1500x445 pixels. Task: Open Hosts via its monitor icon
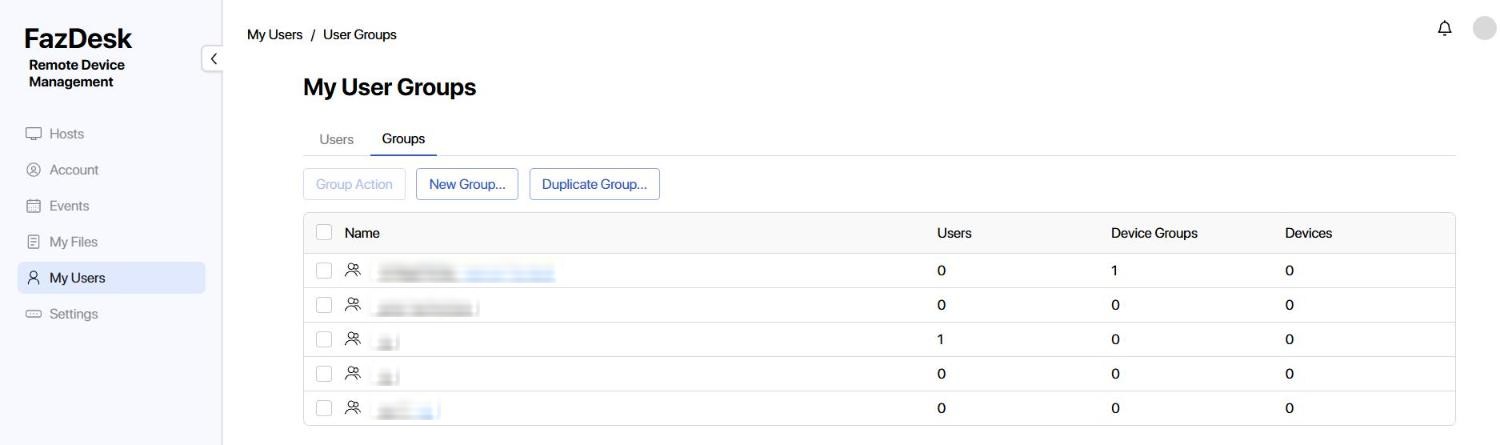point(34,134)
